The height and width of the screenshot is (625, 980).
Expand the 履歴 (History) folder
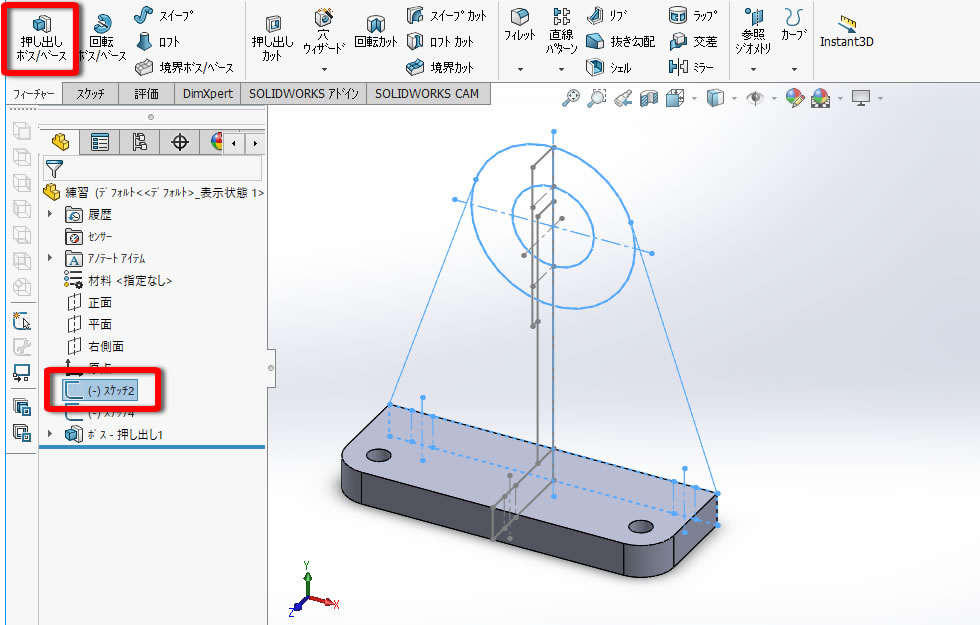click(50, 214)
